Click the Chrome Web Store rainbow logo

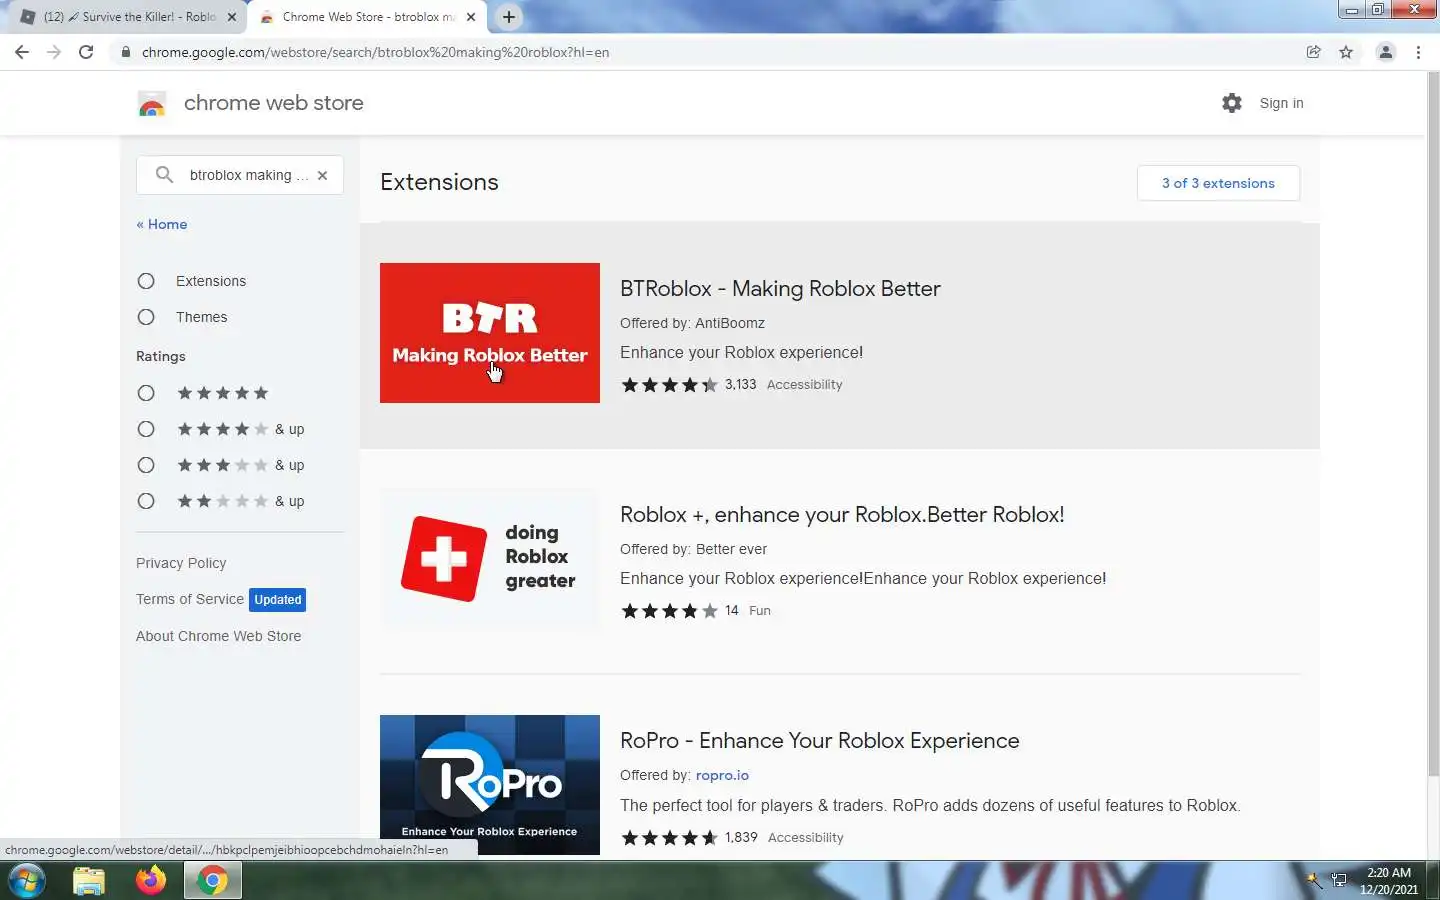(x=152, y=103)
